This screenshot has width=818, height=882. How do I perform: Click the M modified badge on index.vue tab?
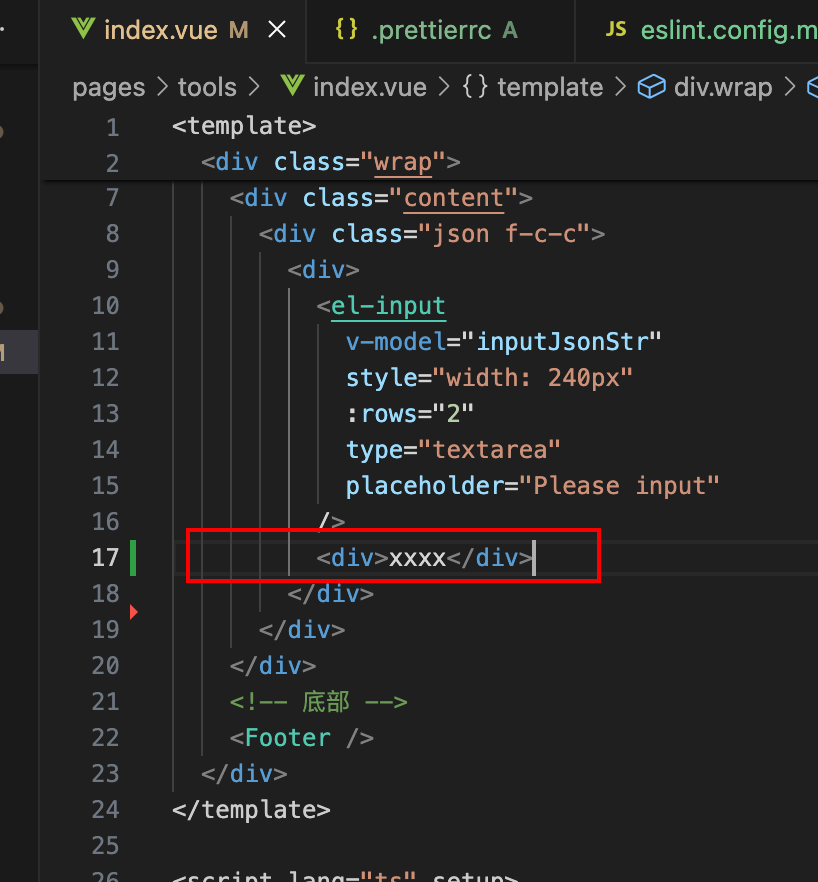239,30
